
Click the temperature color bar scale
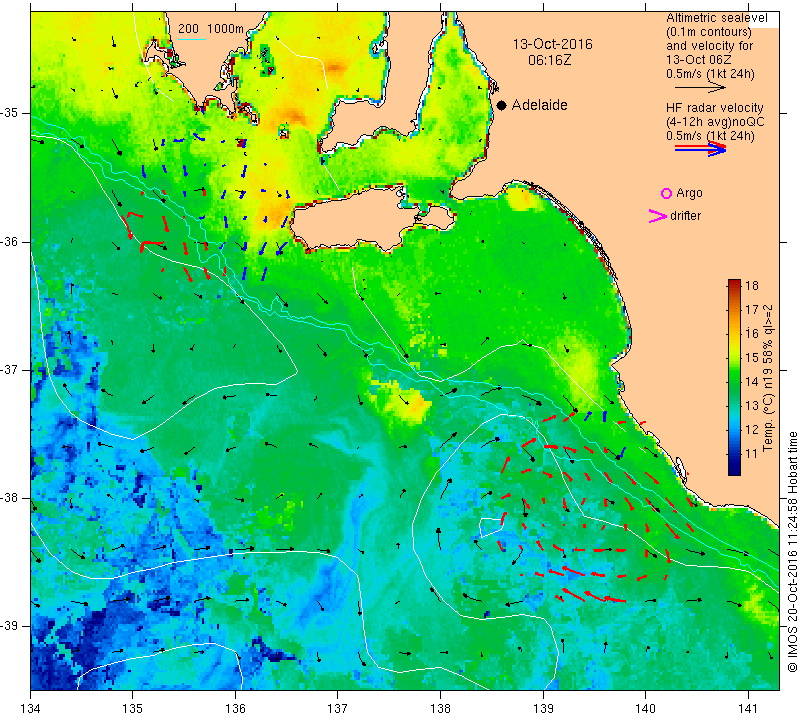coord(734,377)
